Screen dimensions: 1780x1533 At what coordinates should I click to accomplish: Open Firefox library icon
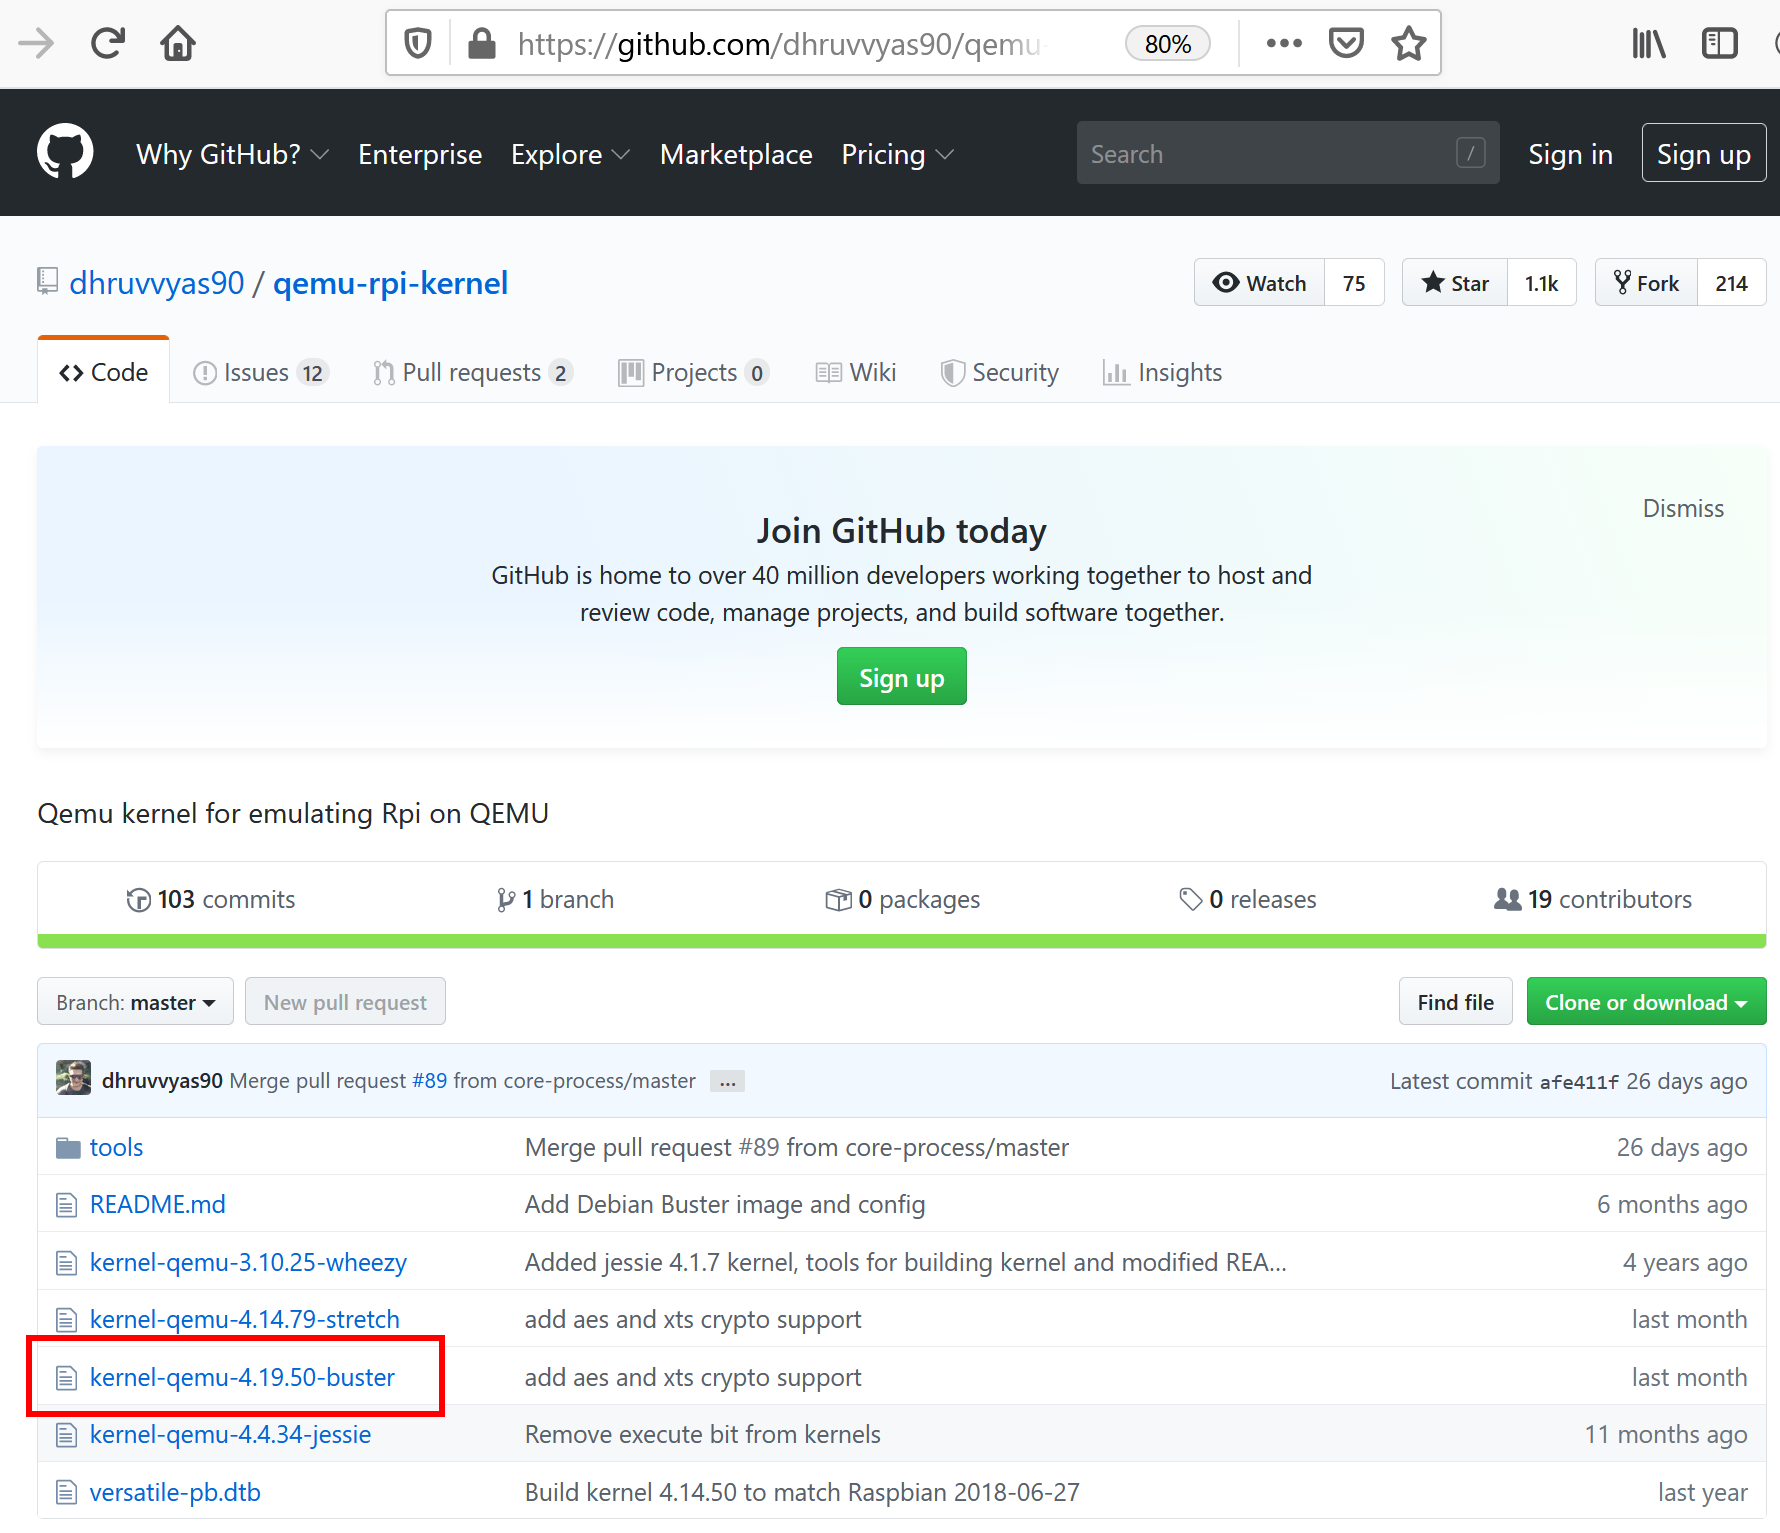pos(1649,43)
